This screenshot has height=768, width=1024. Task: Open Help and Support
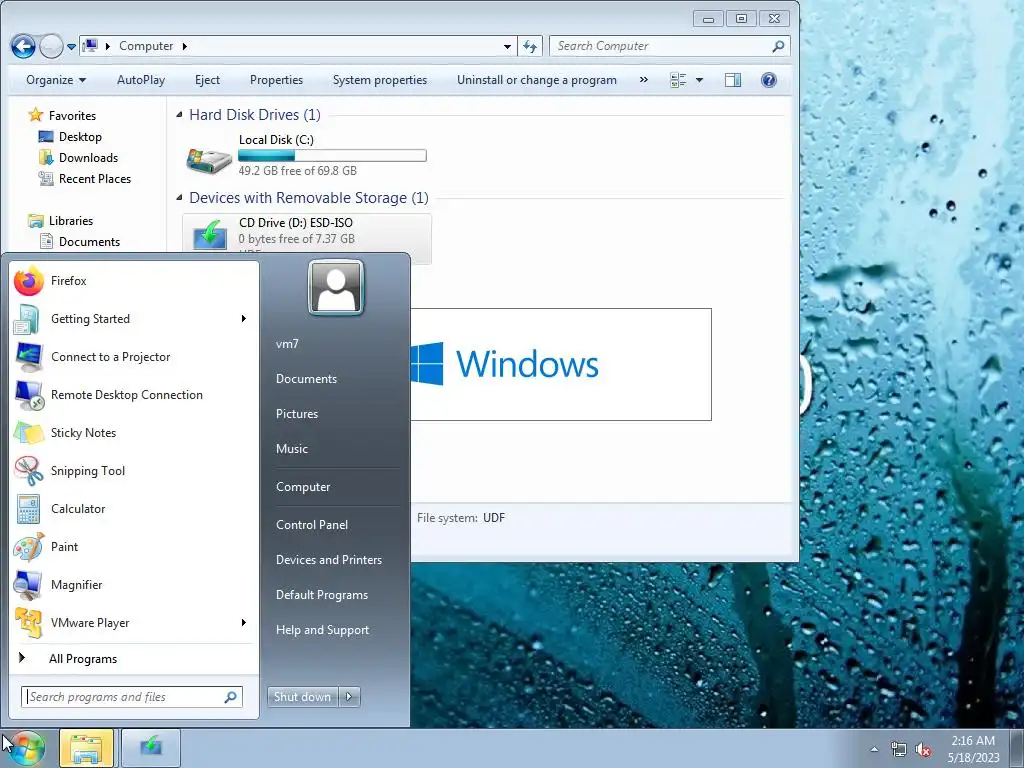323,630
